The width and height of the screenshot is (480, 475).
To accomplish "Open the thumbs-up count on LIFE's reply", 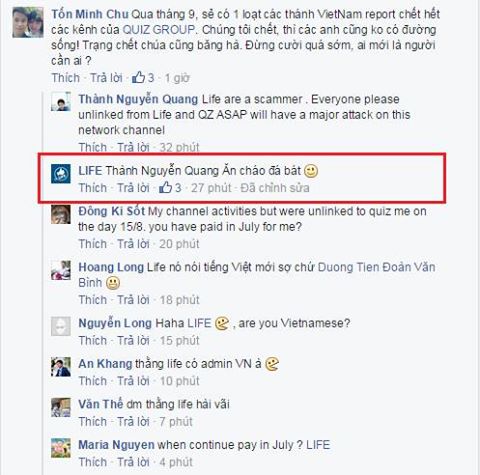I will [170, 188].
